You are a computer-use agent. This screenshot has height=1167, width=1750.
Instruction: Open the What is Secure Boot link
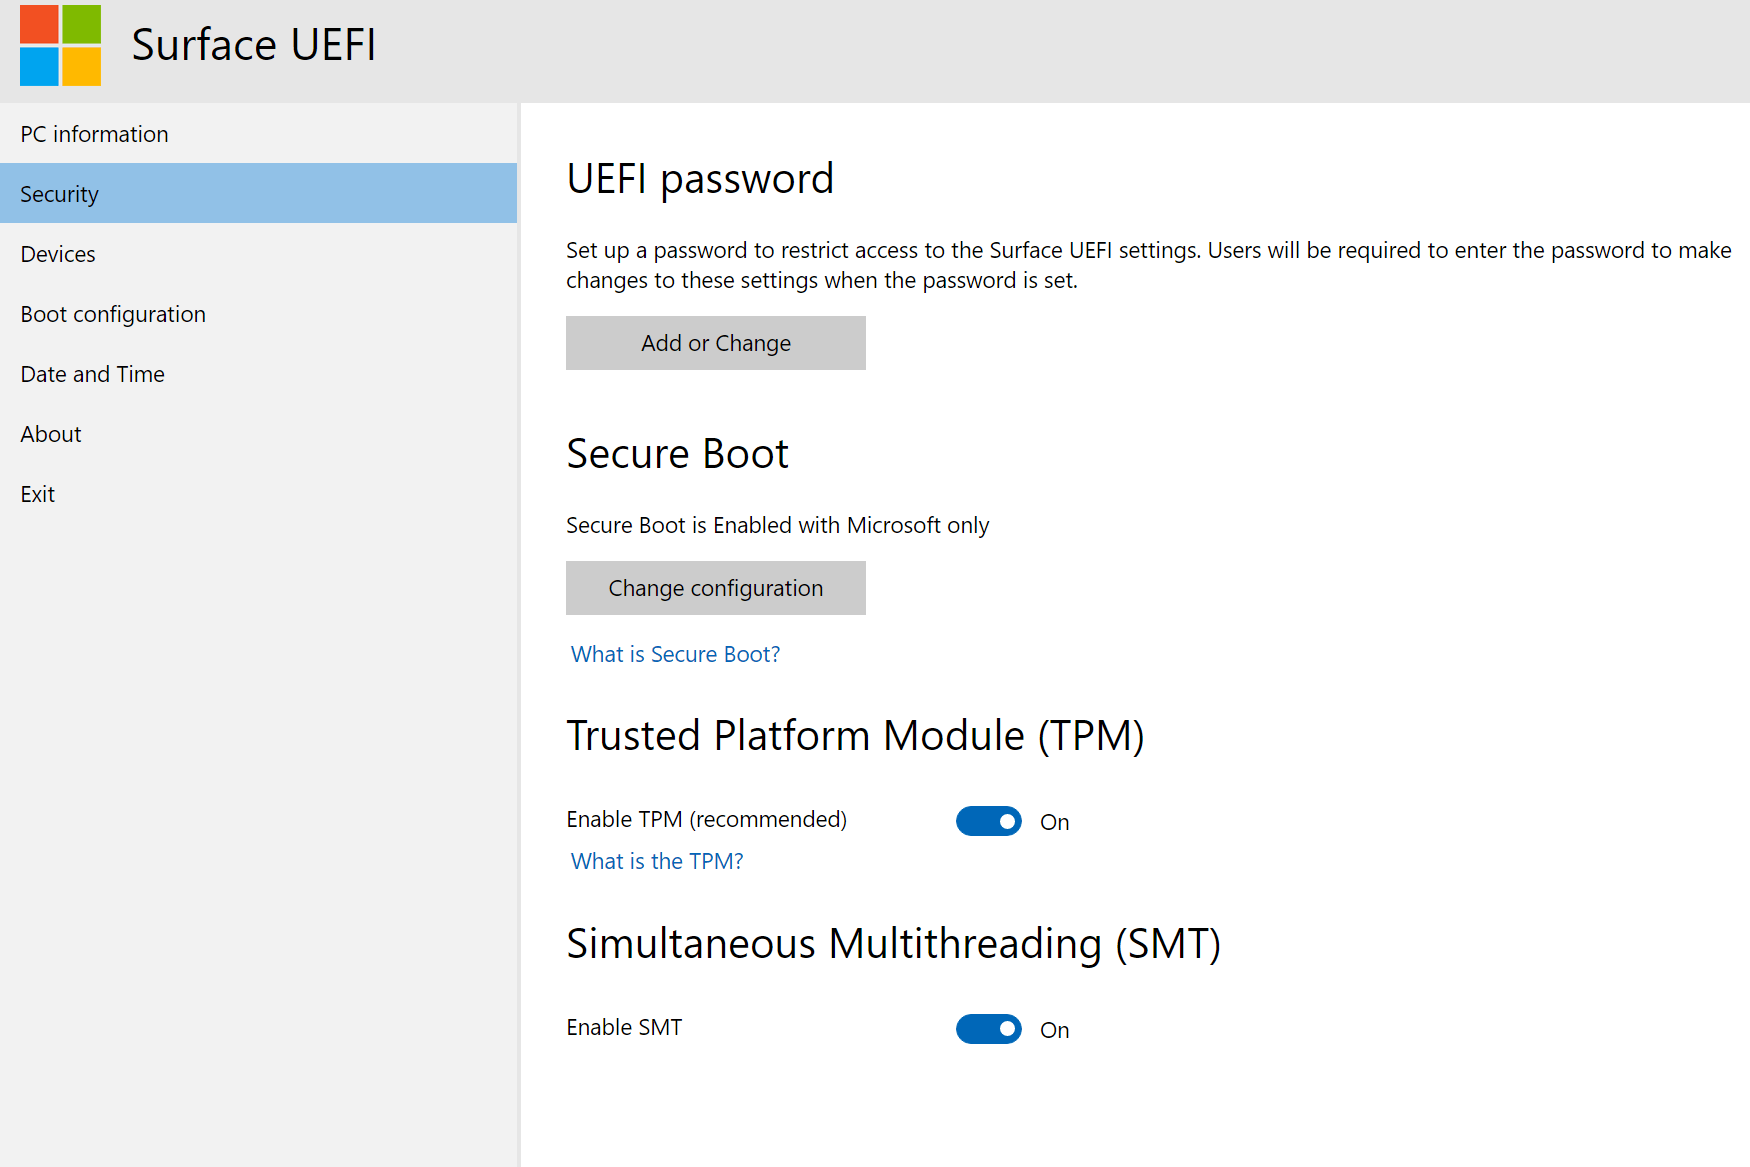click(675, 654)
